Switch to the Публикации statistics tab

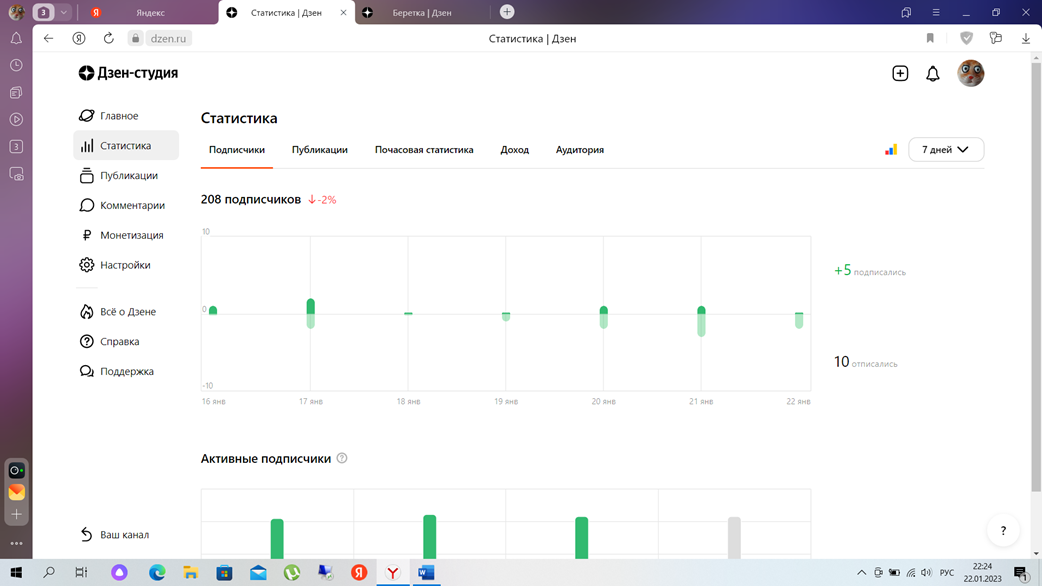click(x=320, y=149)
